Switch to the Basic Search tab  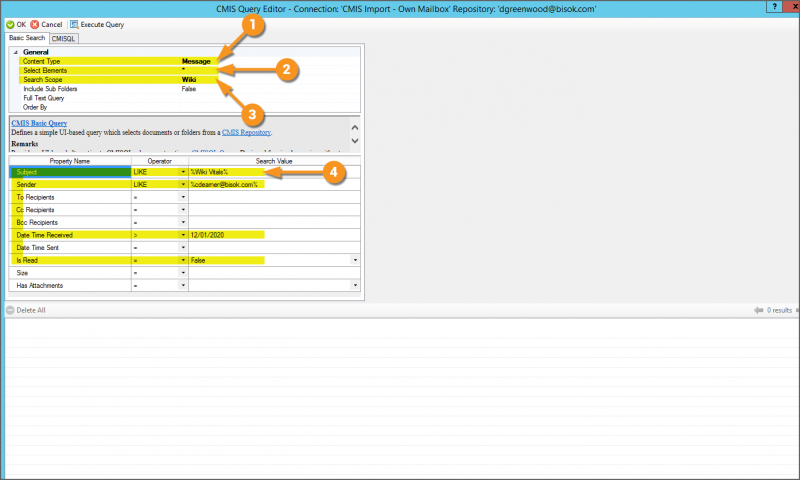[27, 38]
